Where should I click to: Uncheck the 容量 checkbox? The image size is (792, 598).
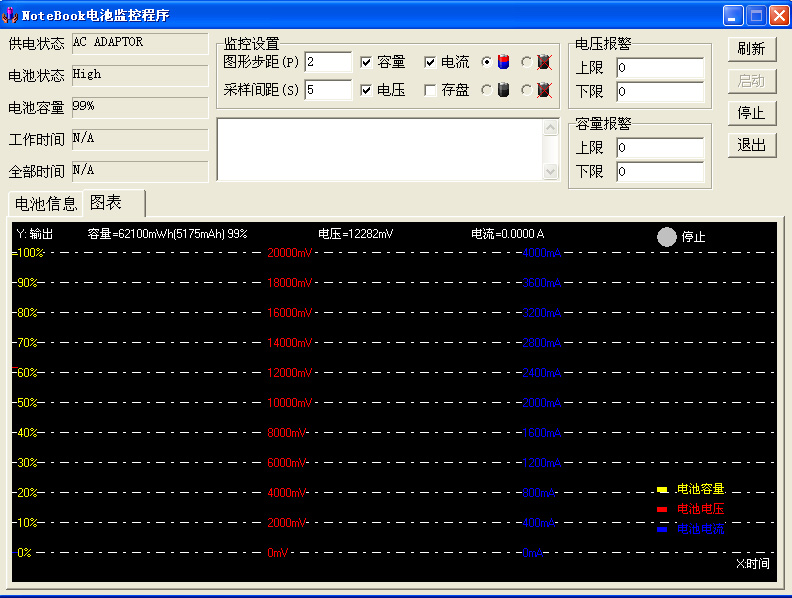coord(366,62)
